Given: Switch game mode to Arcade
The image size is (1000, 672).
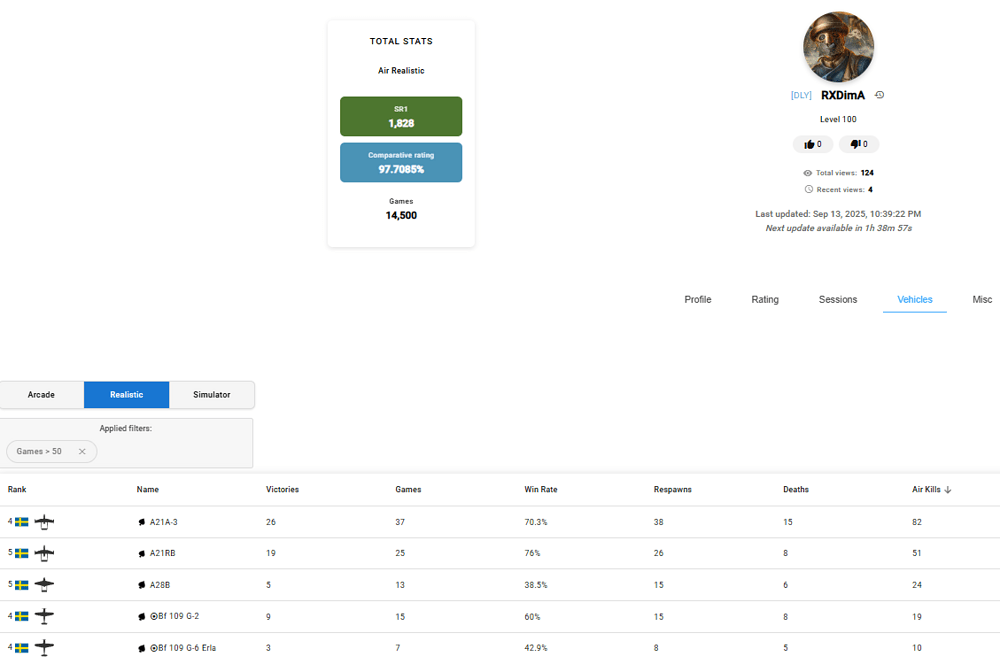Looking at the screenshot, I should coord(41,395).
